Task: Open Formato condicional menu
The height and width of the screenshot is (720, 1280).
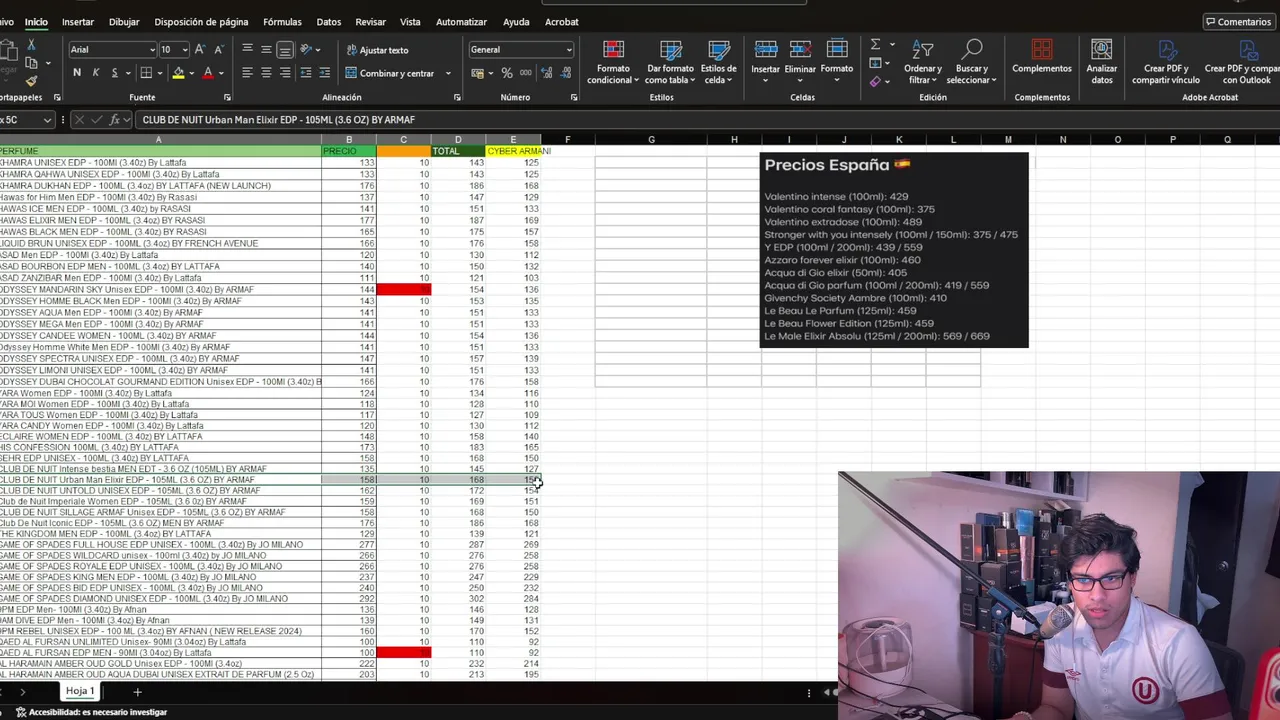Action: (x=613, y=62)
